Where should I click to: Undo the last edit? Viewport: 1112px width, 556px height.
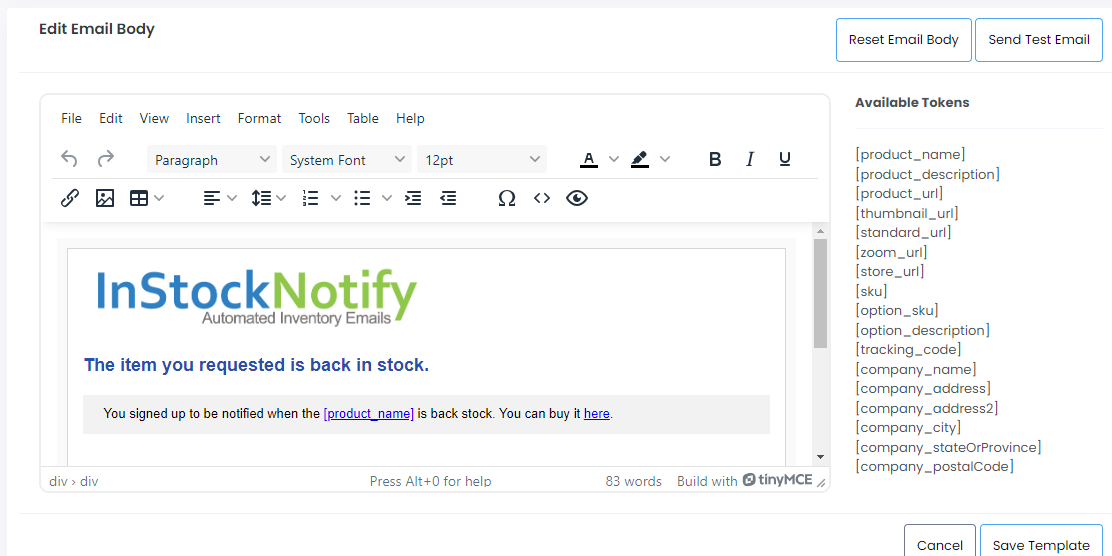click(x=69, y=159)
